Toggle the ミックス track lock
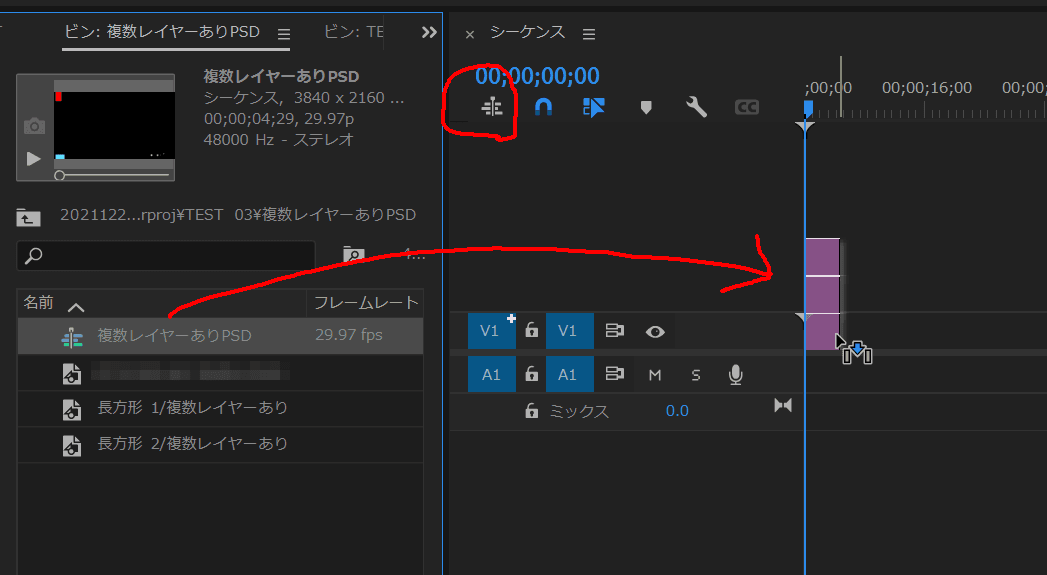This screenshot has height=575, width=1047. click(x=532, y=410)
